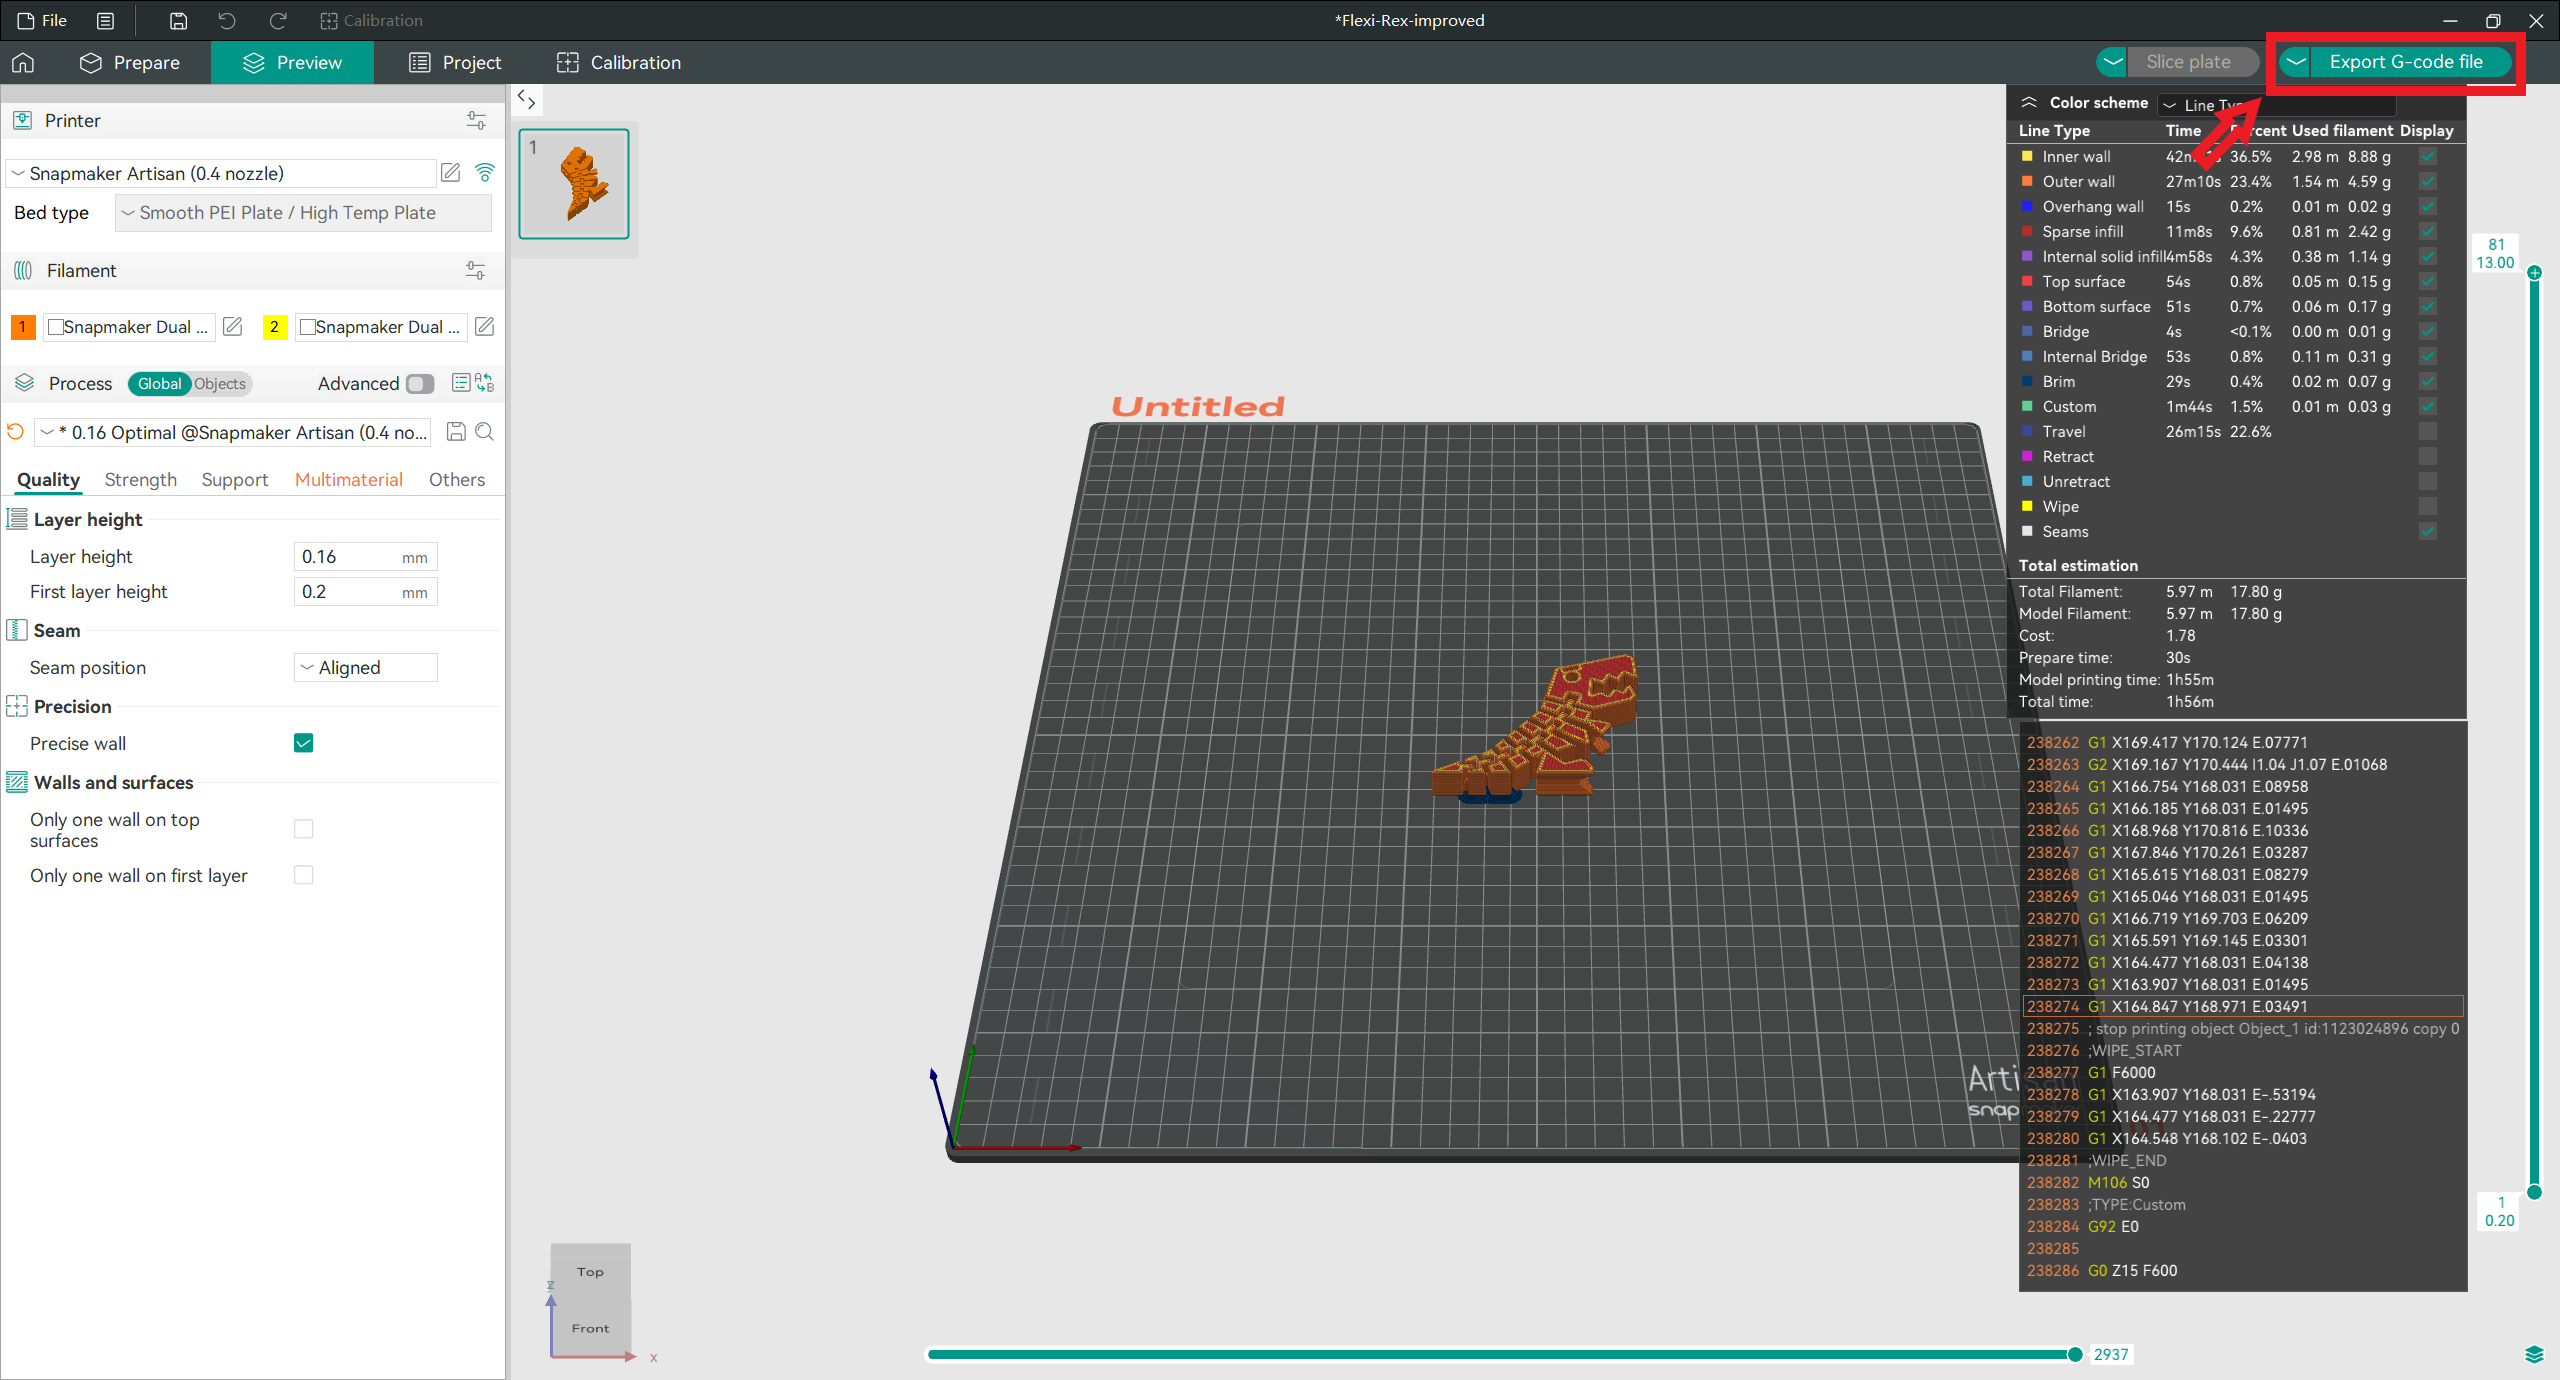
Task: Open printer settings sliders icon
Action: coord(476,121)
